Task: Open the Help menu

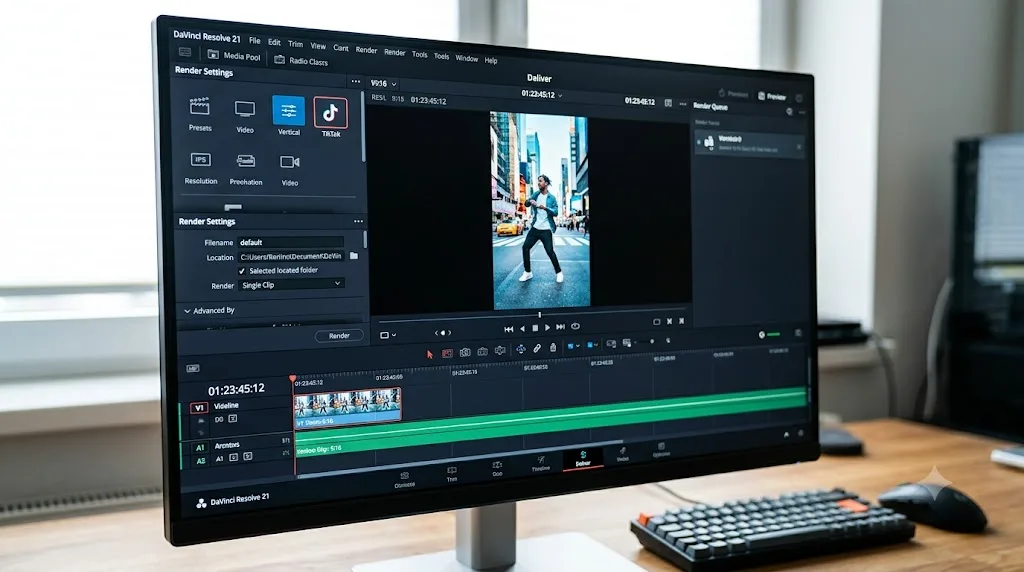Action: tap(491, 60)
